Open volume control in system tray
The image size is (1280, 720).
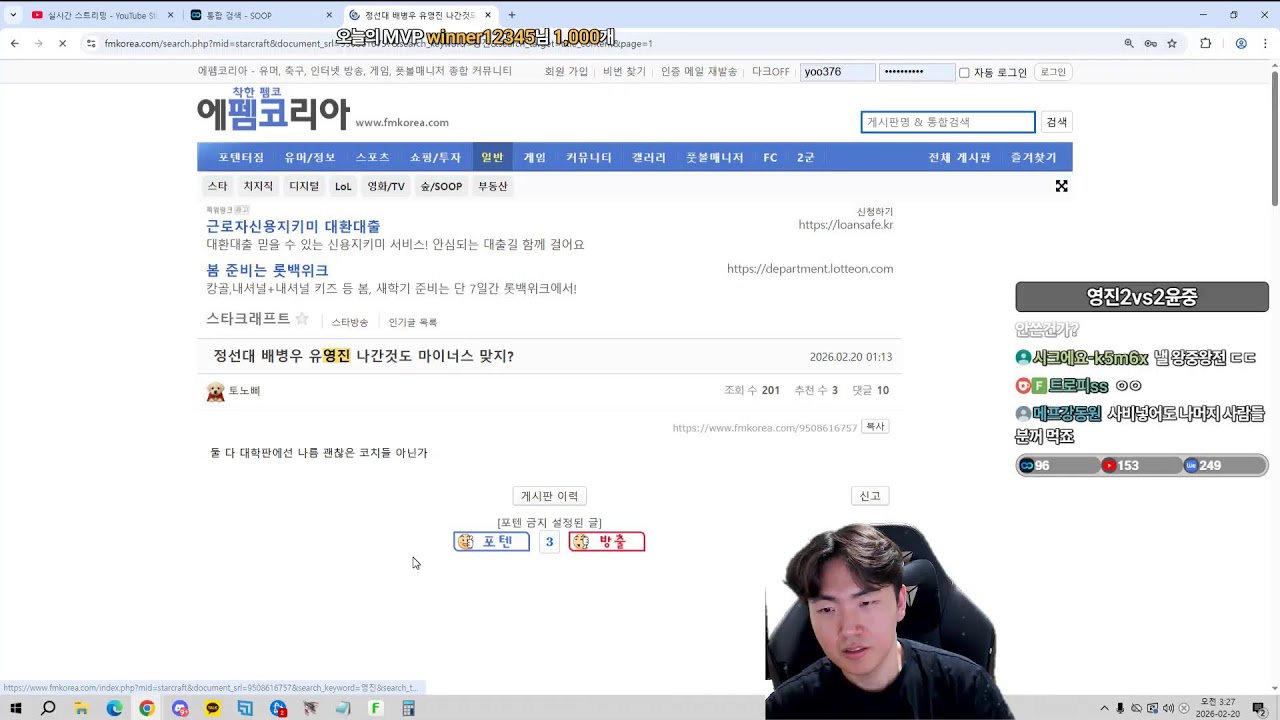tap(1168, 708)
